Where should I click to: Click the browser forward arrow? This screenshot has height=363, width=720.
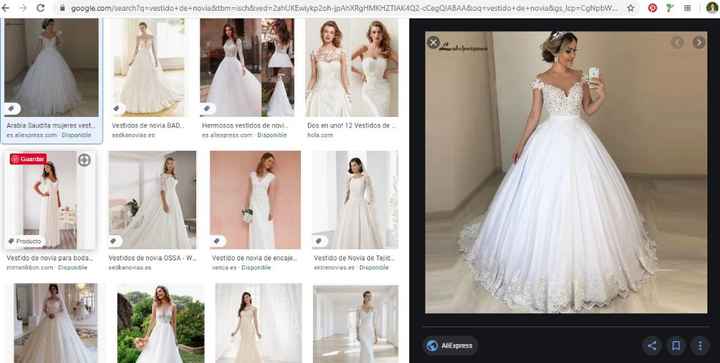pyautogui.click(x=23, y=8)
